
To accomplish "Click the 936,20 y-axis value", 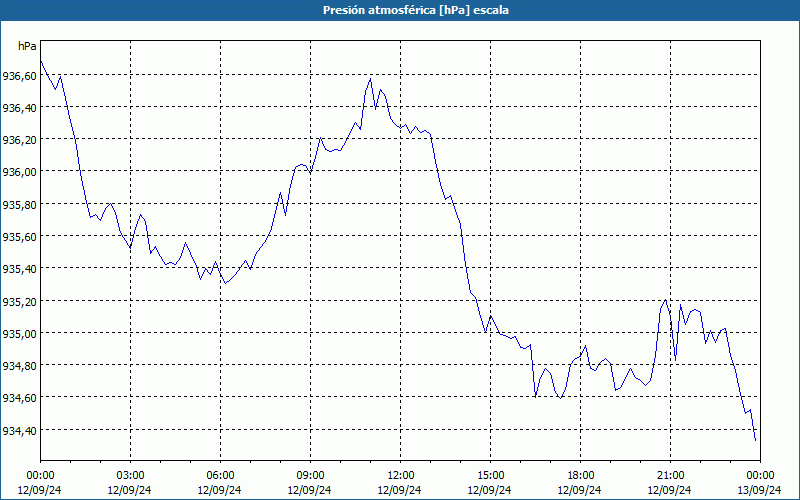I will 19,140.
